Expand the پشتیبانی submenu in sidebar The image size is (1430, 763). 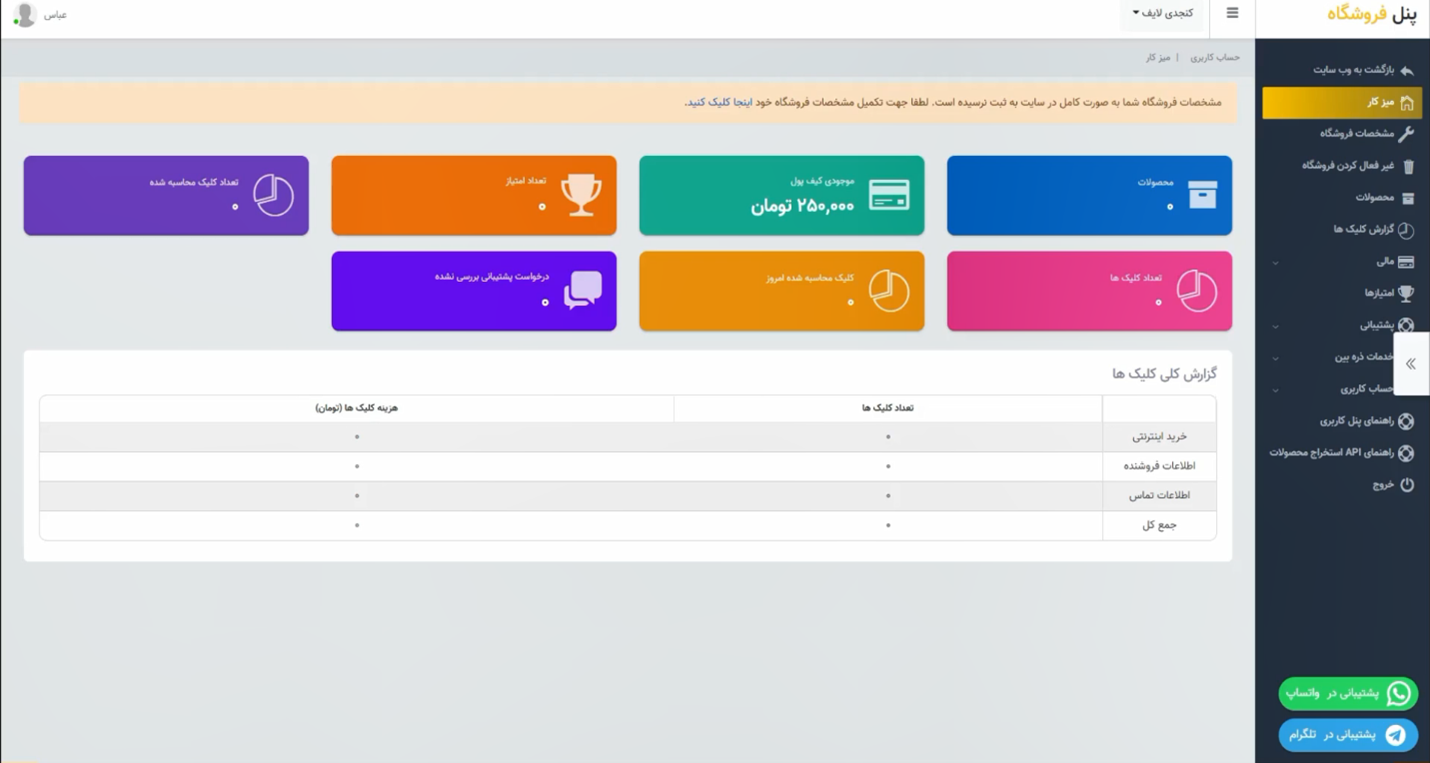[x=1340, y=325]
